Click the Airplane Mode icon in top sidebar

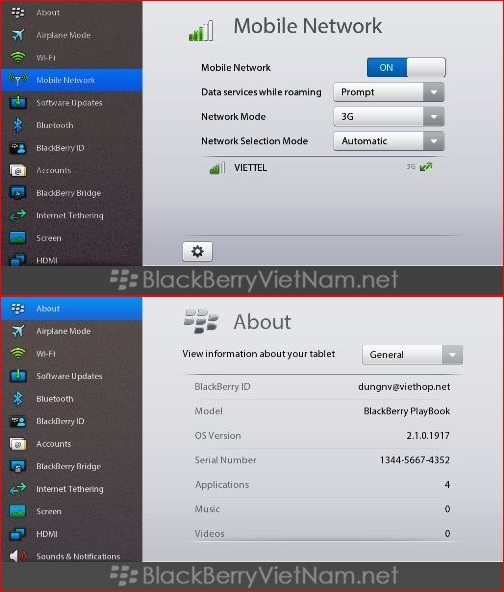pos(18,35)
